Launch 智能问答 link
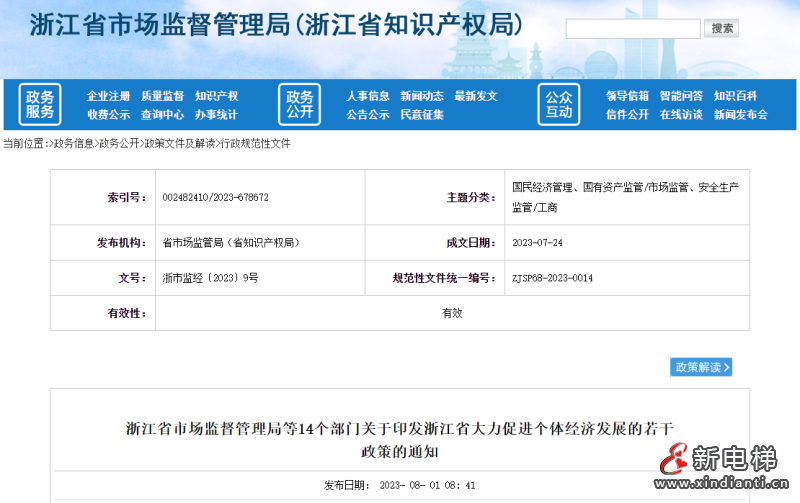Screen dimensions: 800x503 click(x=681, y=96)
